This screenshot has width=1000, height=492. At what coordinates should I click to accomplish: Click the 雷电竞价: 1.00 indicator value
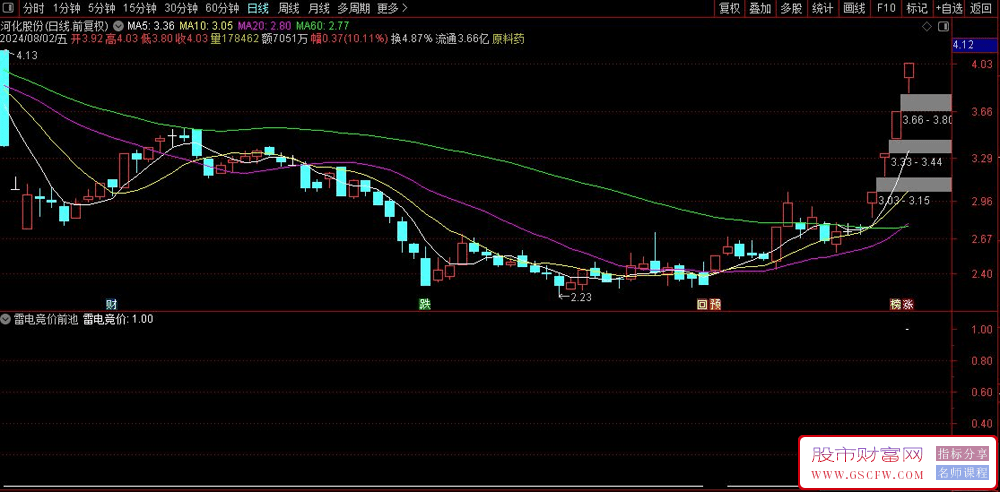118,320
